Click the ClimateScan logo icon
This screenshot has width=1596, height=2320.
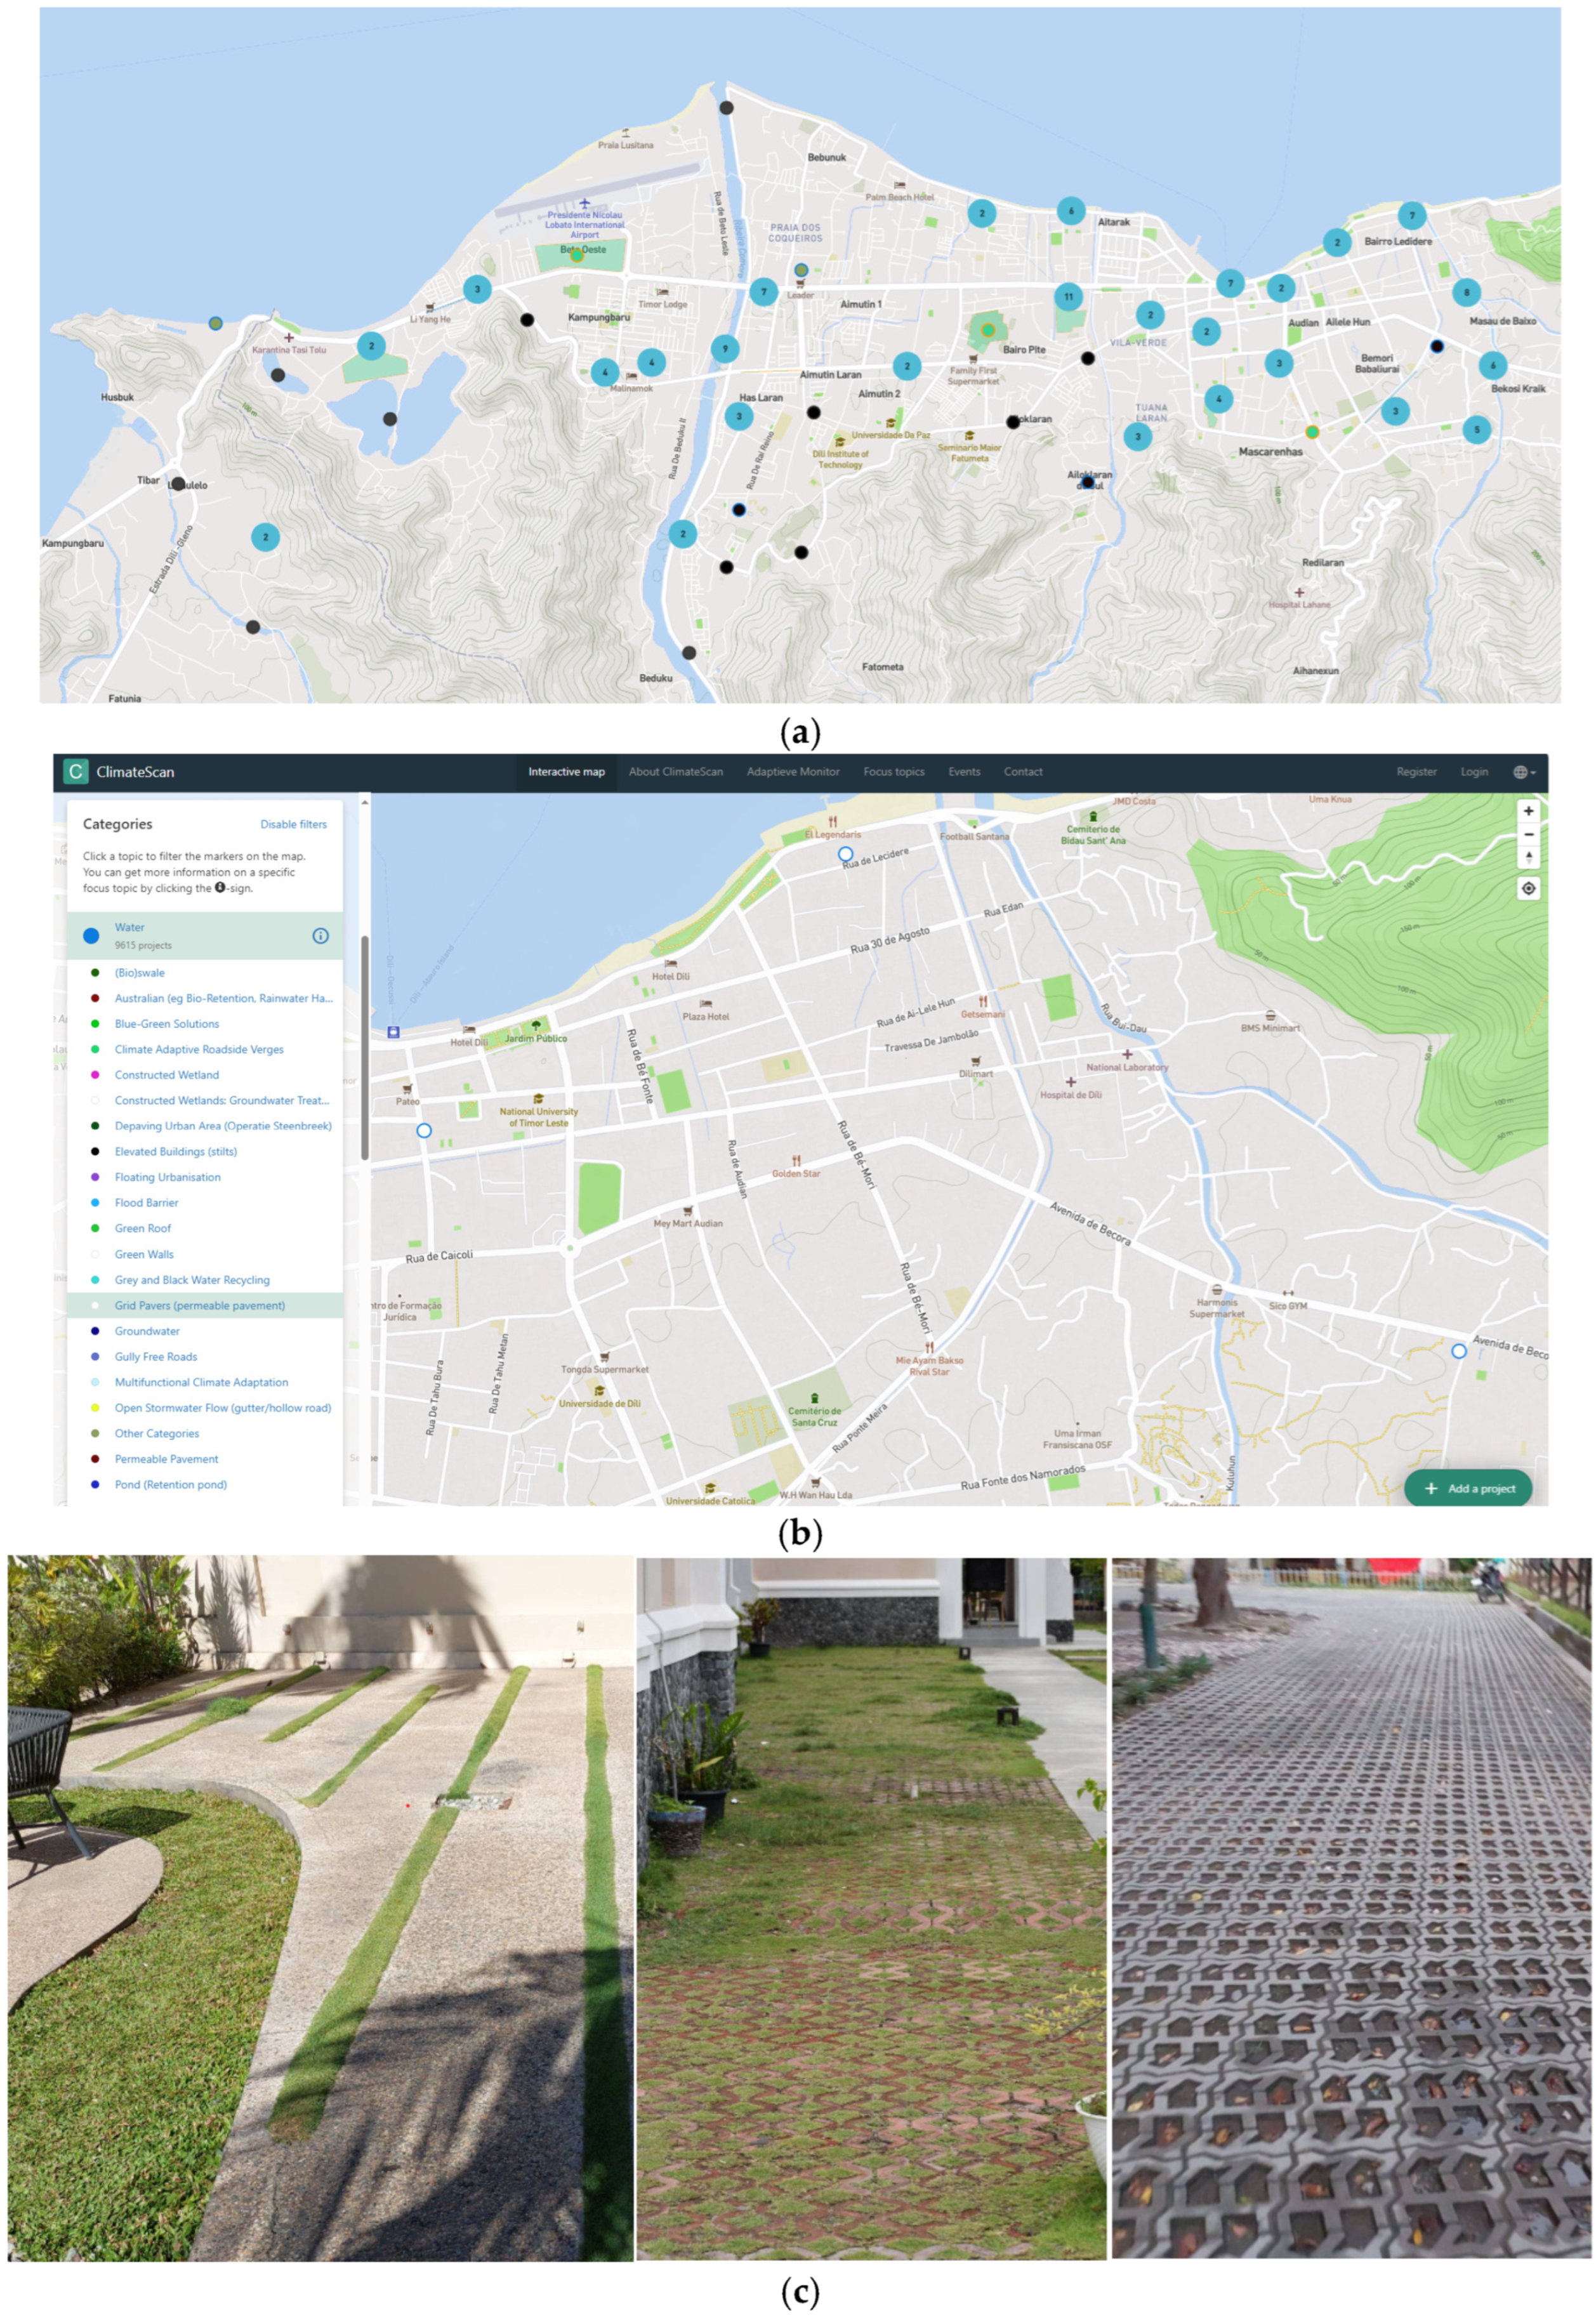[x=75, y=771]
